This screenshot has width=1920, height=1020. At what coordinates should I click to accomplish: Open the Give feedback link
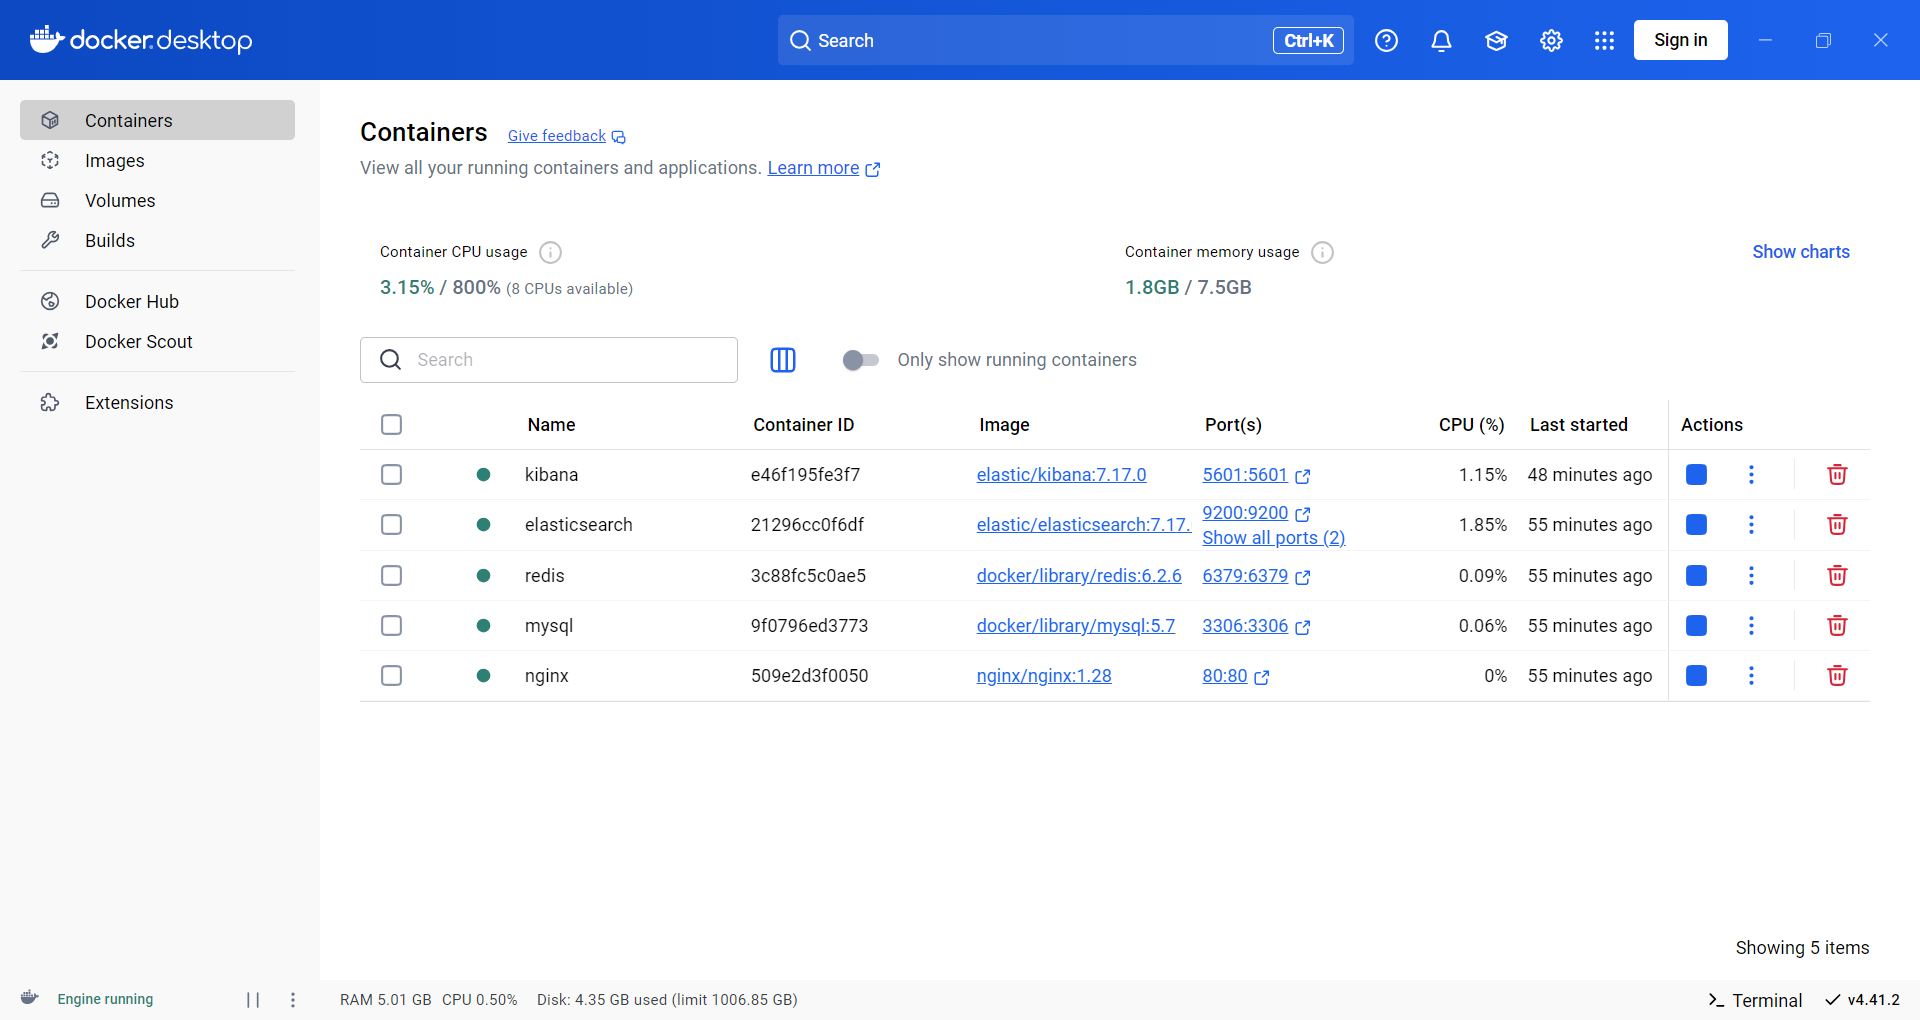tap(566, 136)
